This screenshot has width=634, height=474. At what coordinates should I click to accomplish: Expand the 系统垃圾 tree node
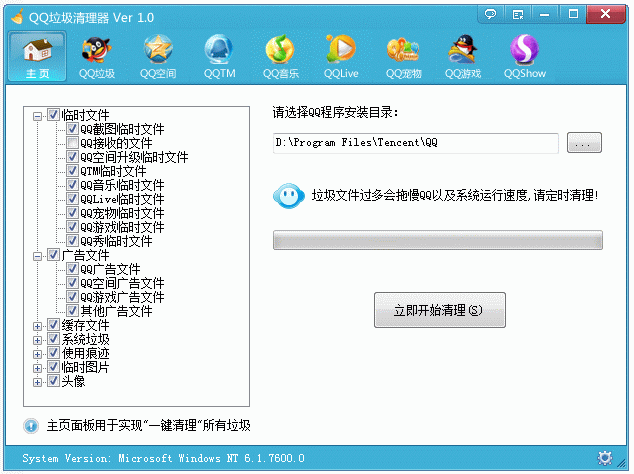[37, 341]
